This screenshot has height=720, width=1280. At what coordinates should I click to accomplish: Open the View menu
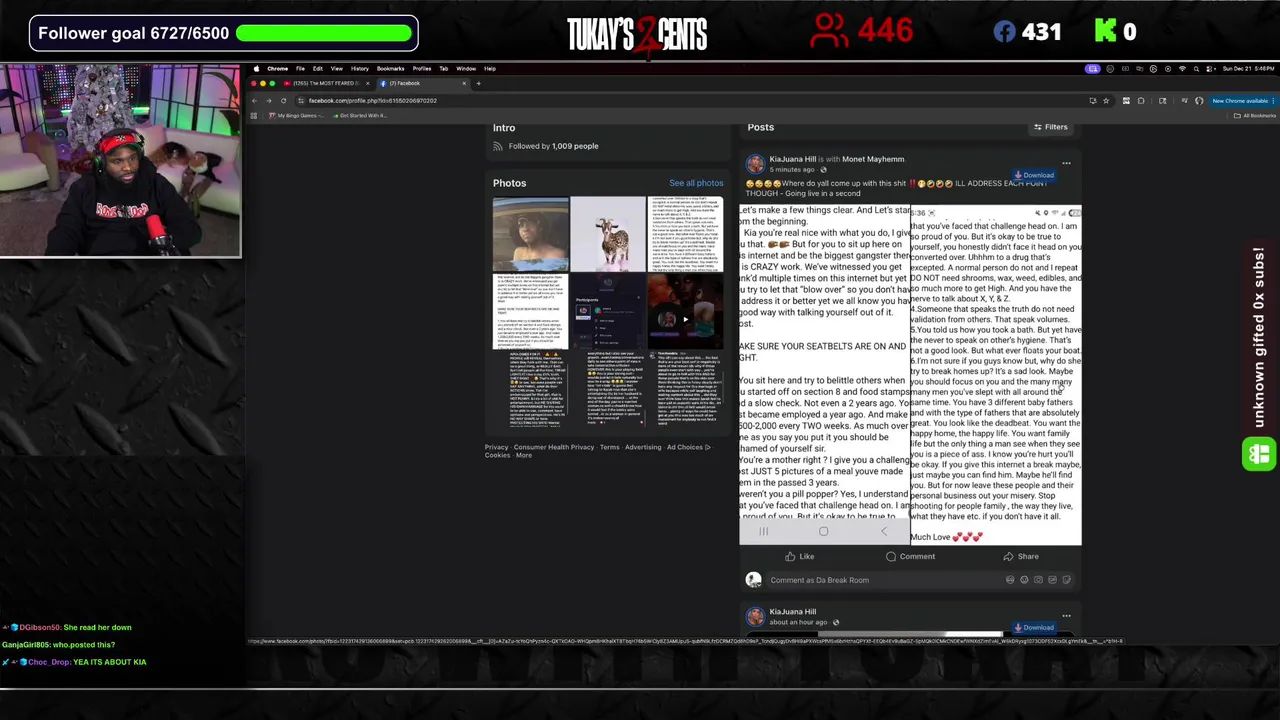[337, 69]
